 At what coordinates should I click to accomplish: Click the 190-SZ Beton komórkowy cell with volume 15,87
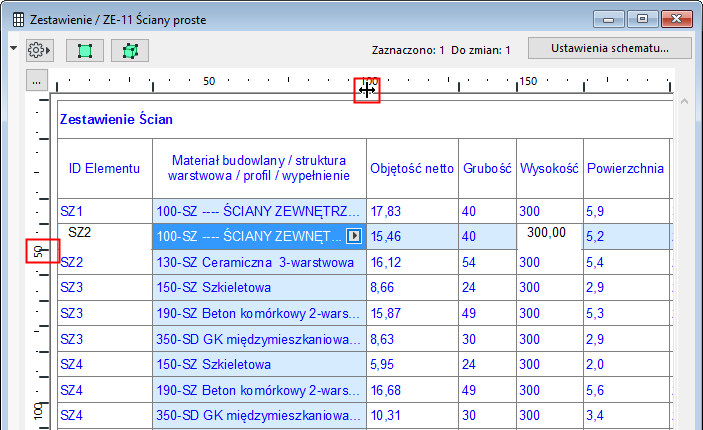click(x=259, y=313)
